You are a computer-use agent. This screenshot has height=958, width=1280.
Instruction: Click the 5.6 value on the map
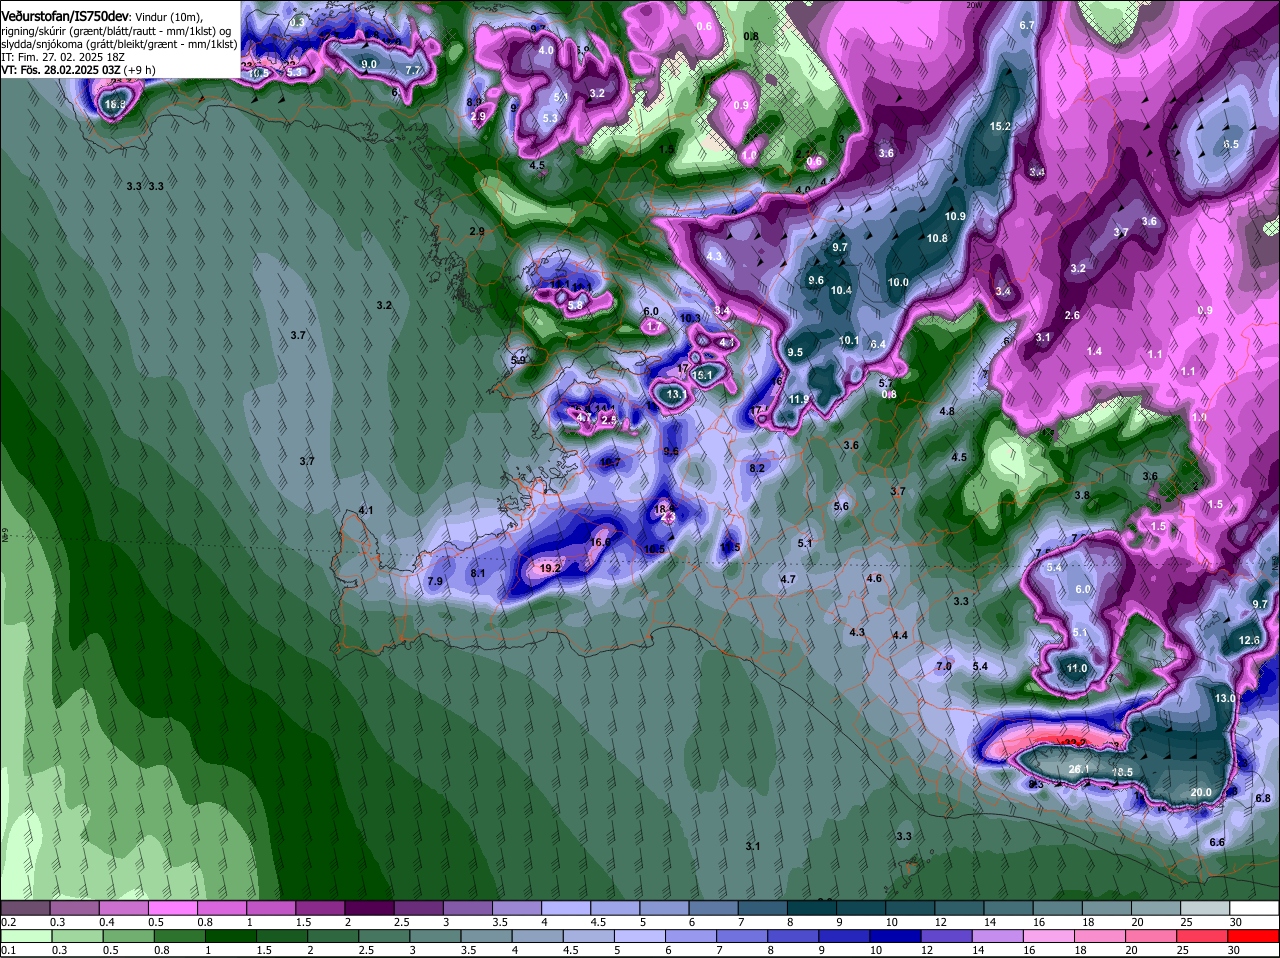[841, 506]
